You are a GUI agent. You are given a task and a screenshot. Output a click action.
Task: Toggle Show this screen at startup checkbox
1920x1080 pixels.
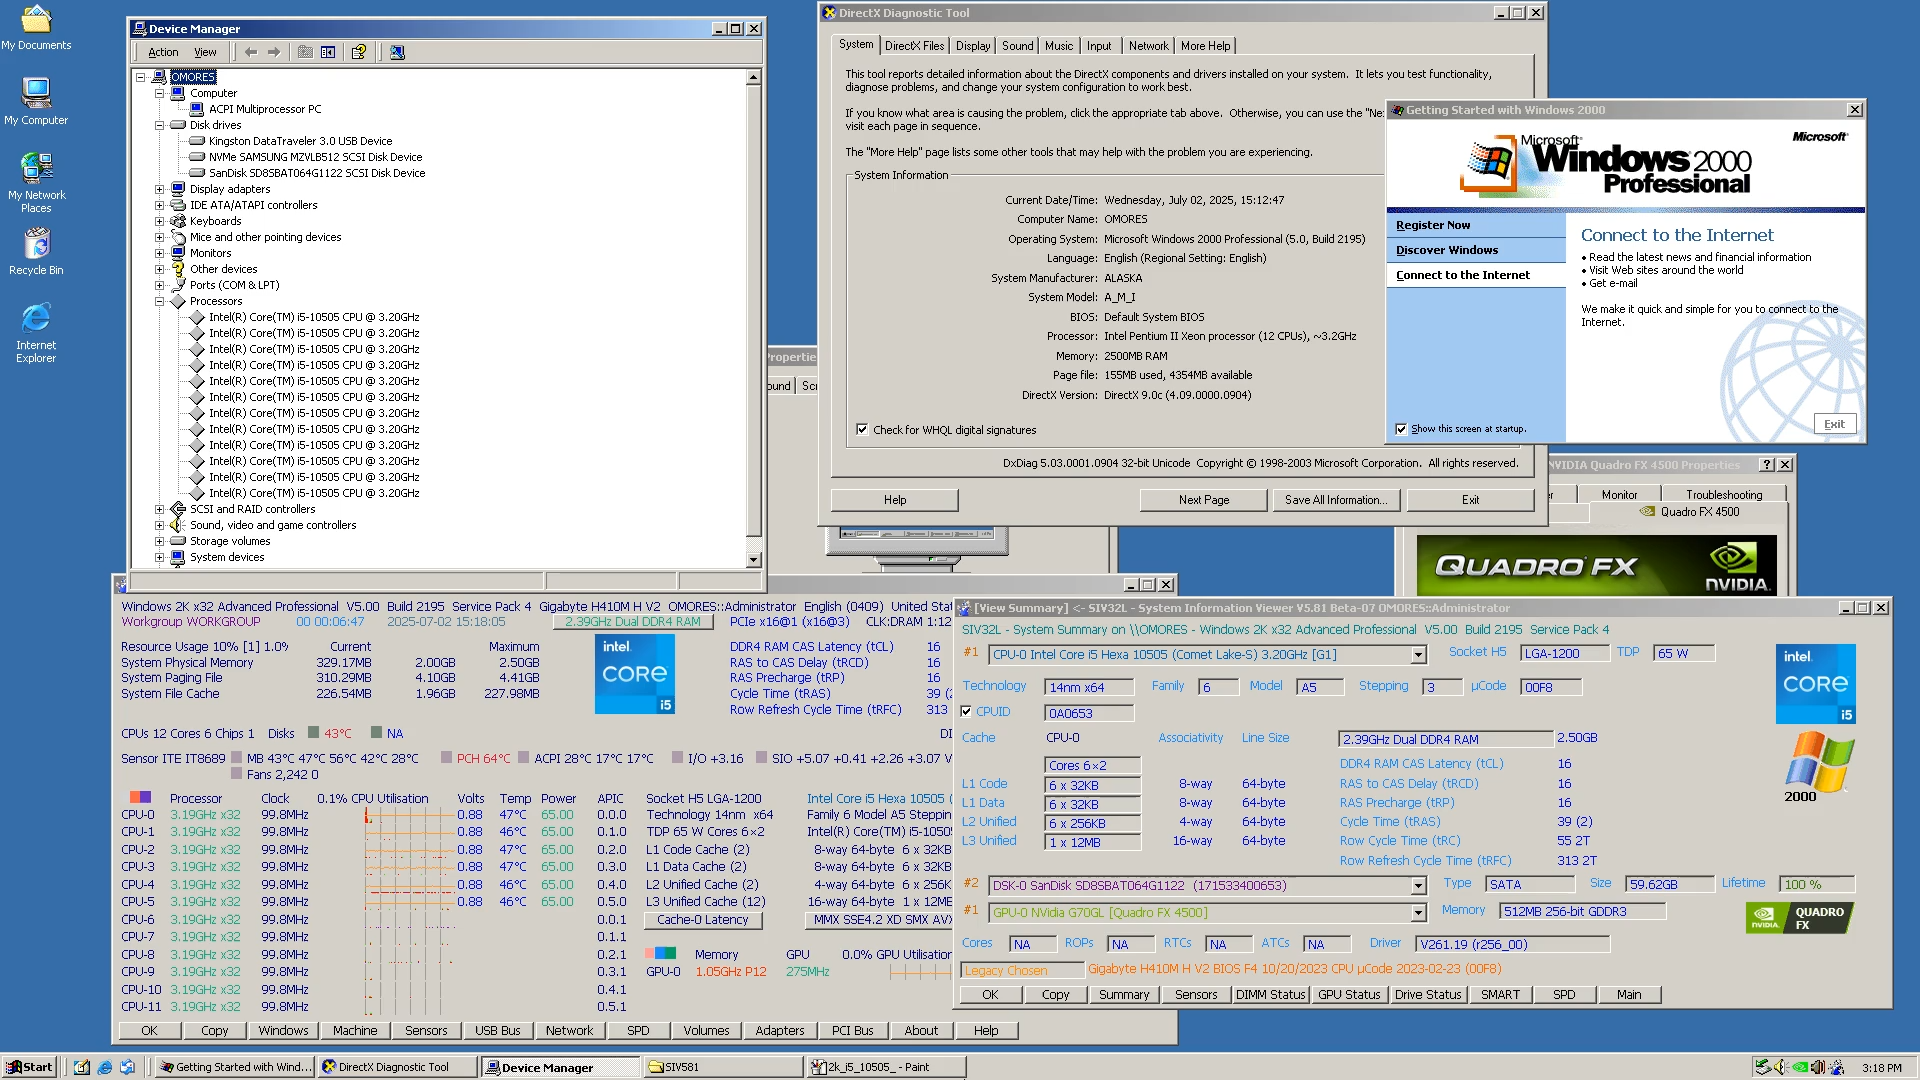tap(1401, 429)
